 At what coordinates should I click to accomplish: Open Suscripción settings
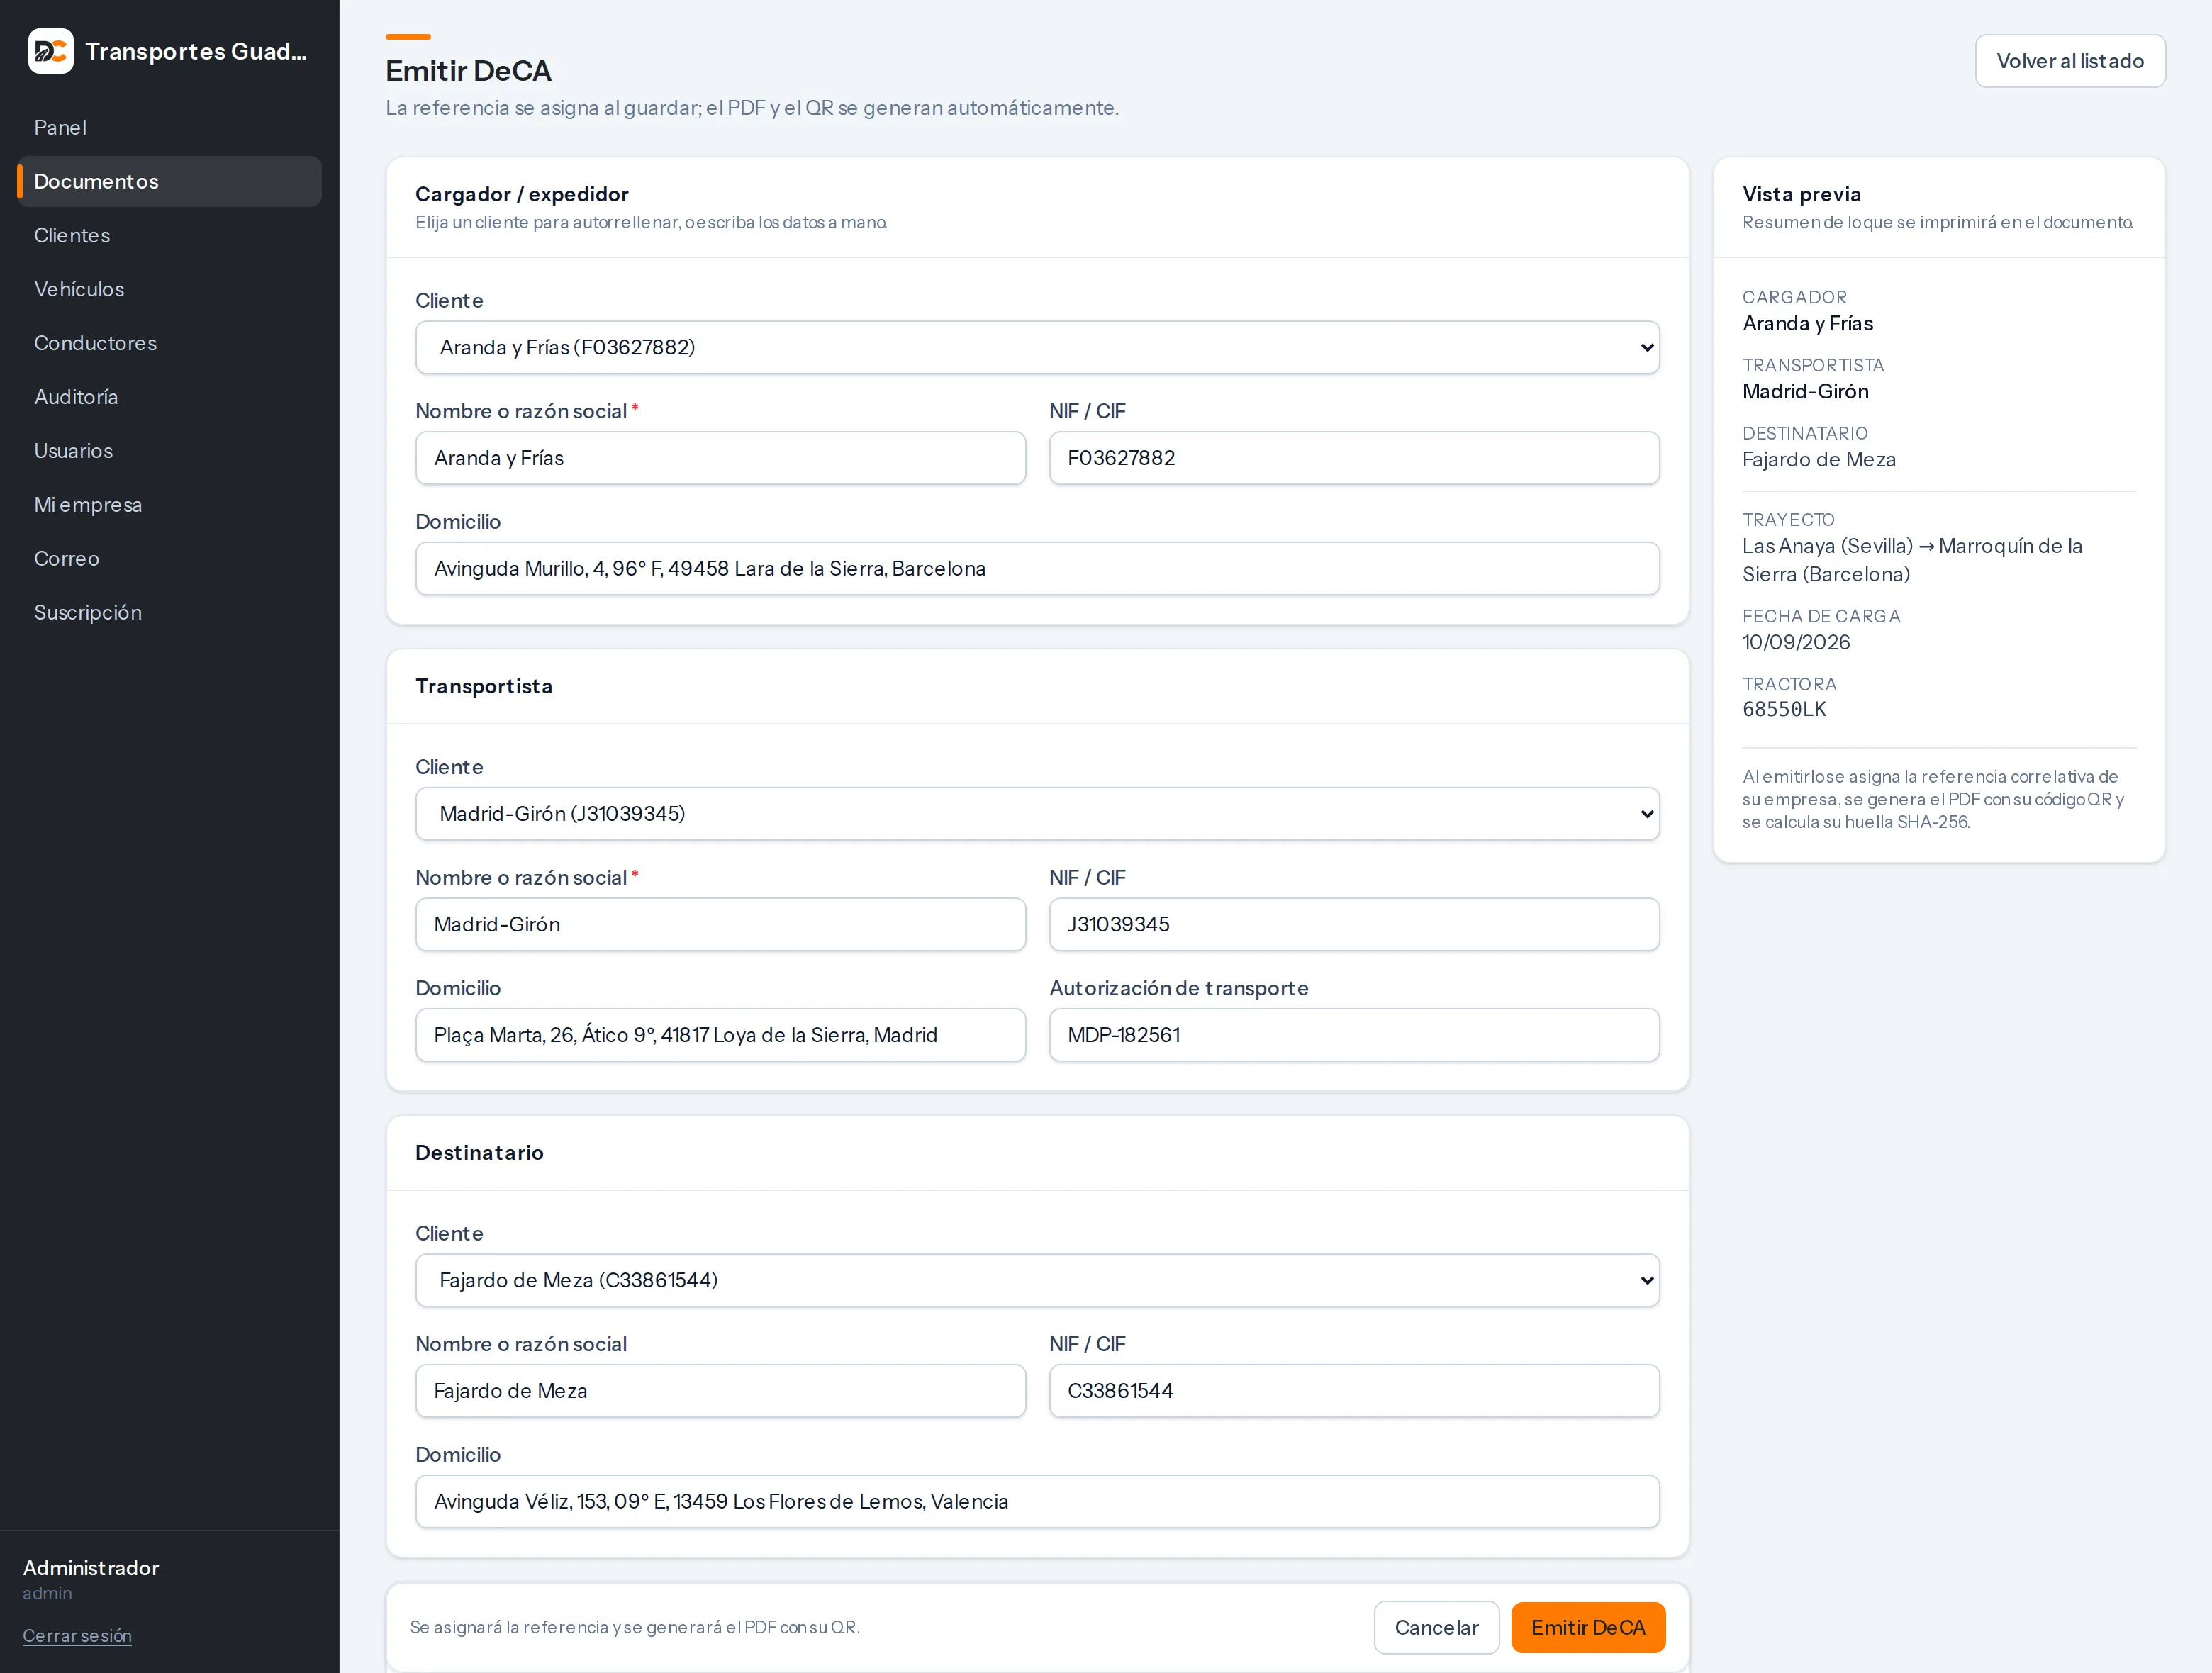169,613
